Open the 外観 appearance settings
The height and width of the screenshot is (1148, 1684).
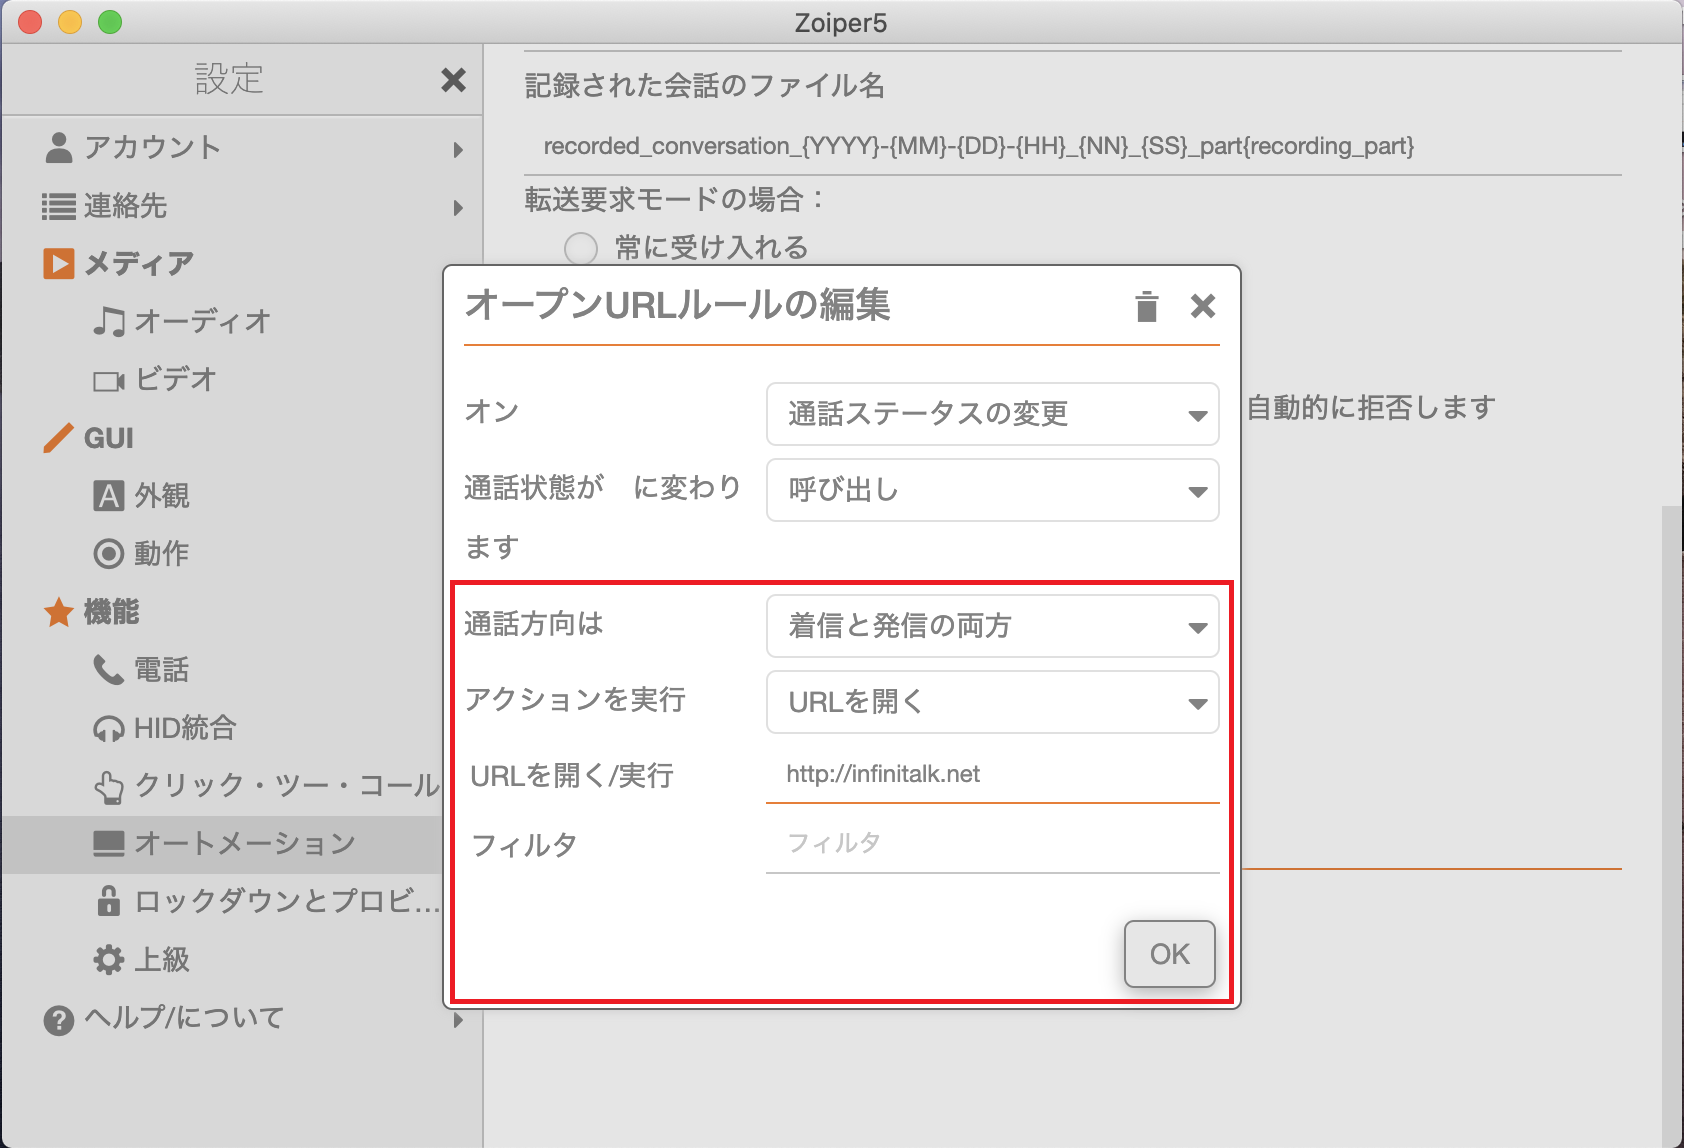click(141, 495)
